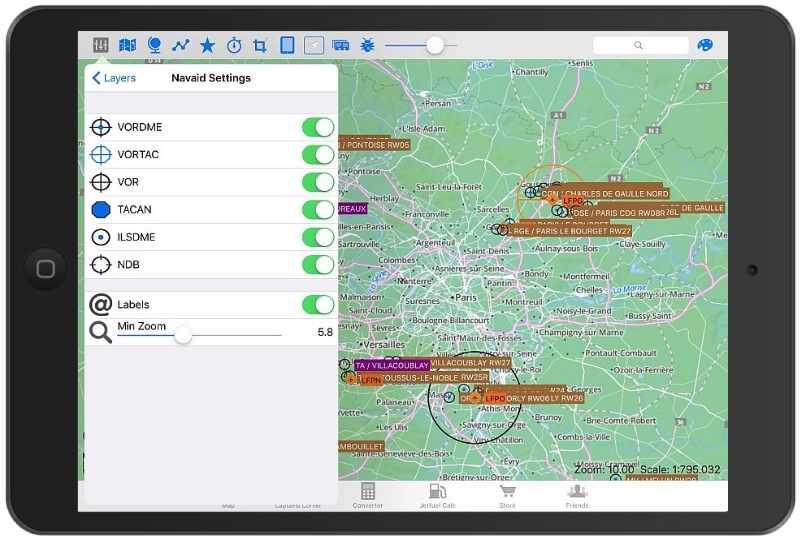This screenshot has height=541, width=800.
Task: Open the Jetfuel Calc tab
Action: click(437, 496)
